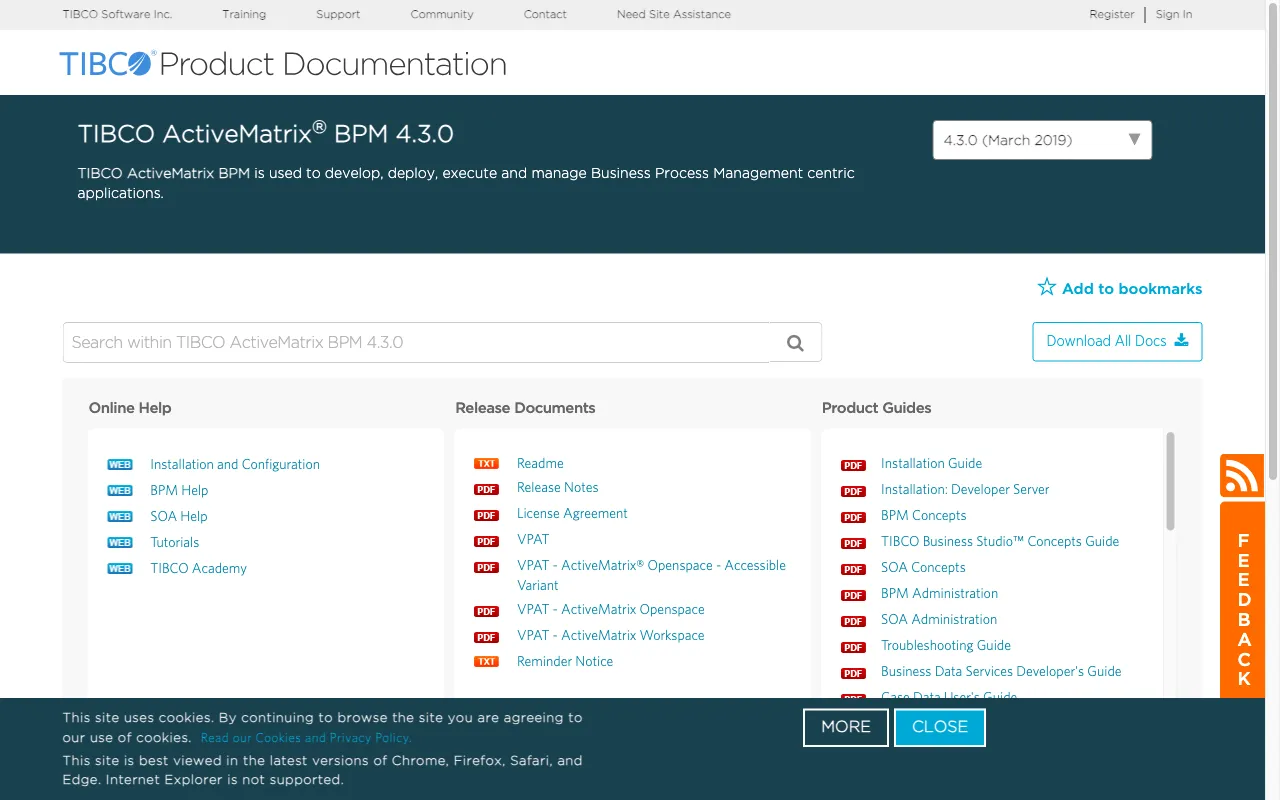Click the Add to bookmarks star icon
The height and width of the screenshot is (800, 1280).
[x=1047, y=287]
